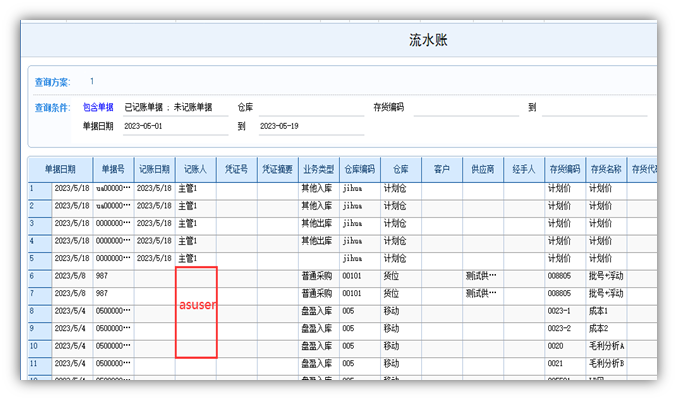The width and height of the screenshot is (677, 400).
Task: Click the 存货编码 end input field
Action: point(595,108)
